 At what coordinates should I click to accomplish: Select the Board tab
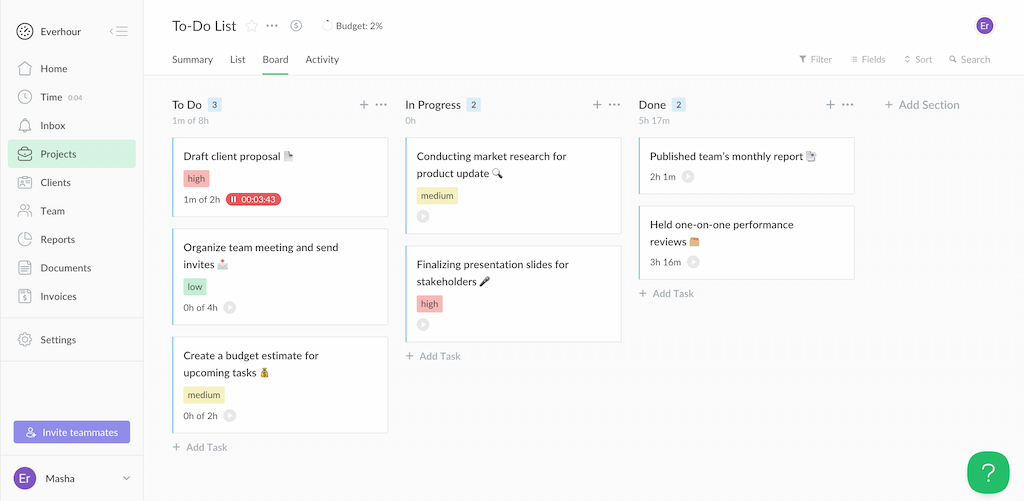point(276,59)
